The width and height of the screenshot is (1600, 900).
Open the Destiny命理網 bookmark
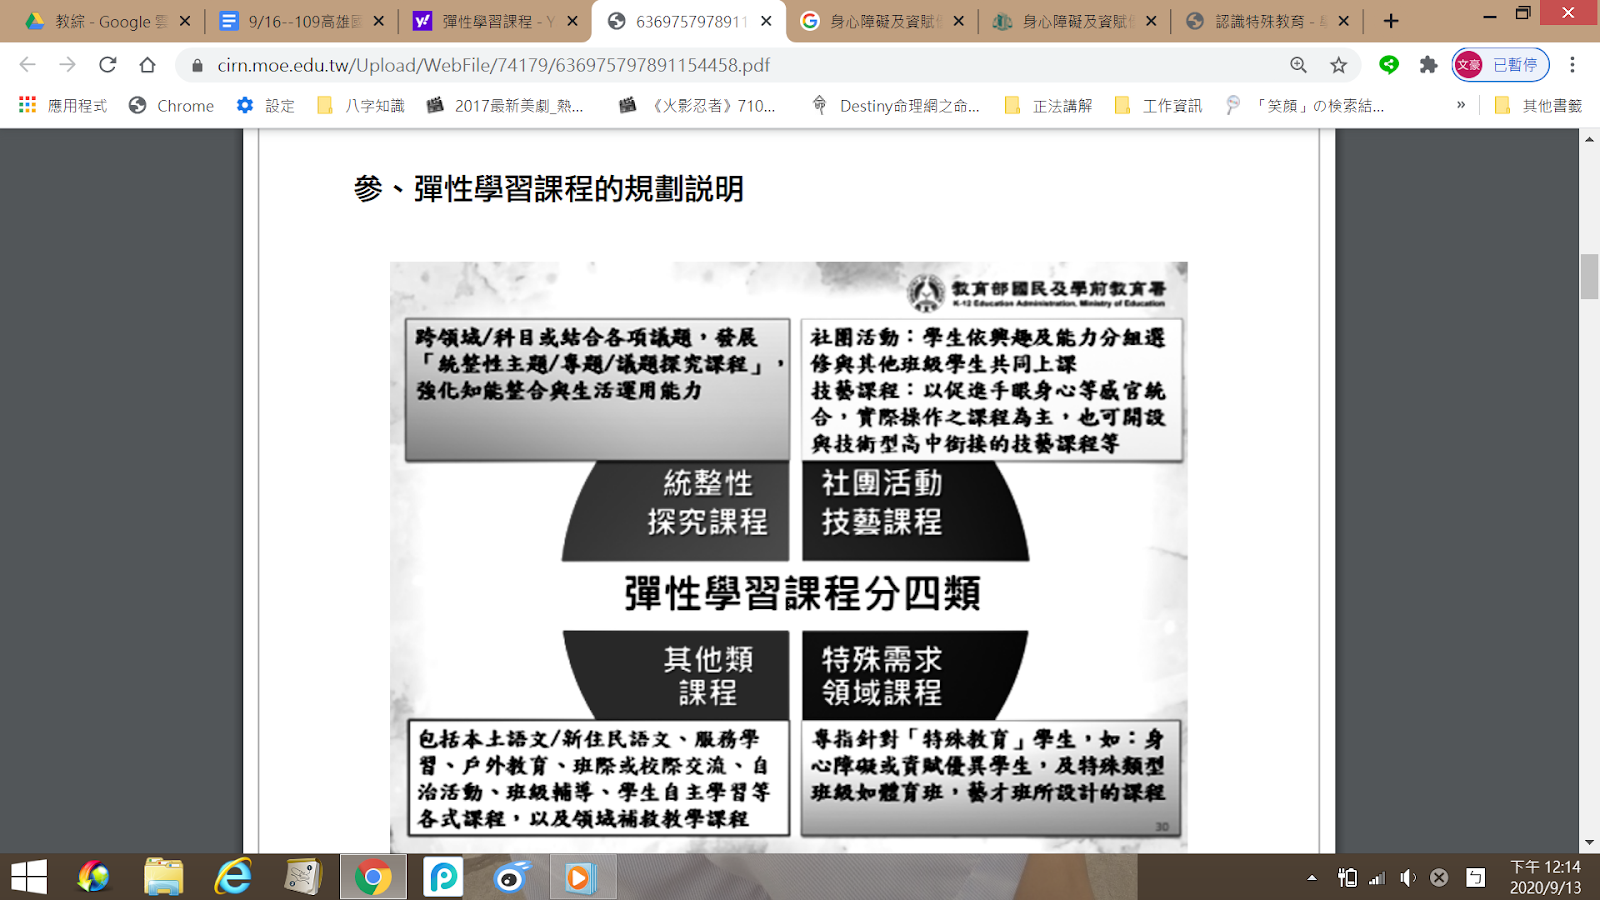click(x=896, y=105)
